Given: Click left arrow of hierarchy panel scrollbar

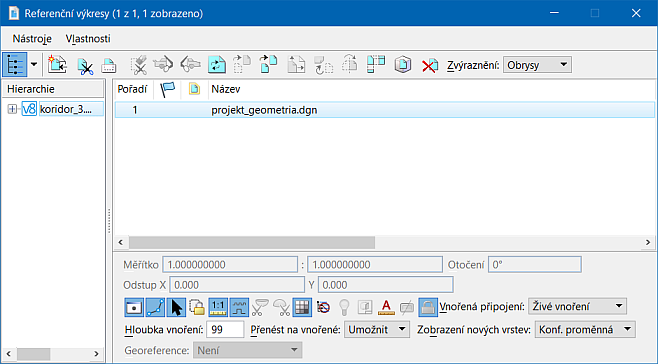Looking at the screenshot, I should (9, 354).
